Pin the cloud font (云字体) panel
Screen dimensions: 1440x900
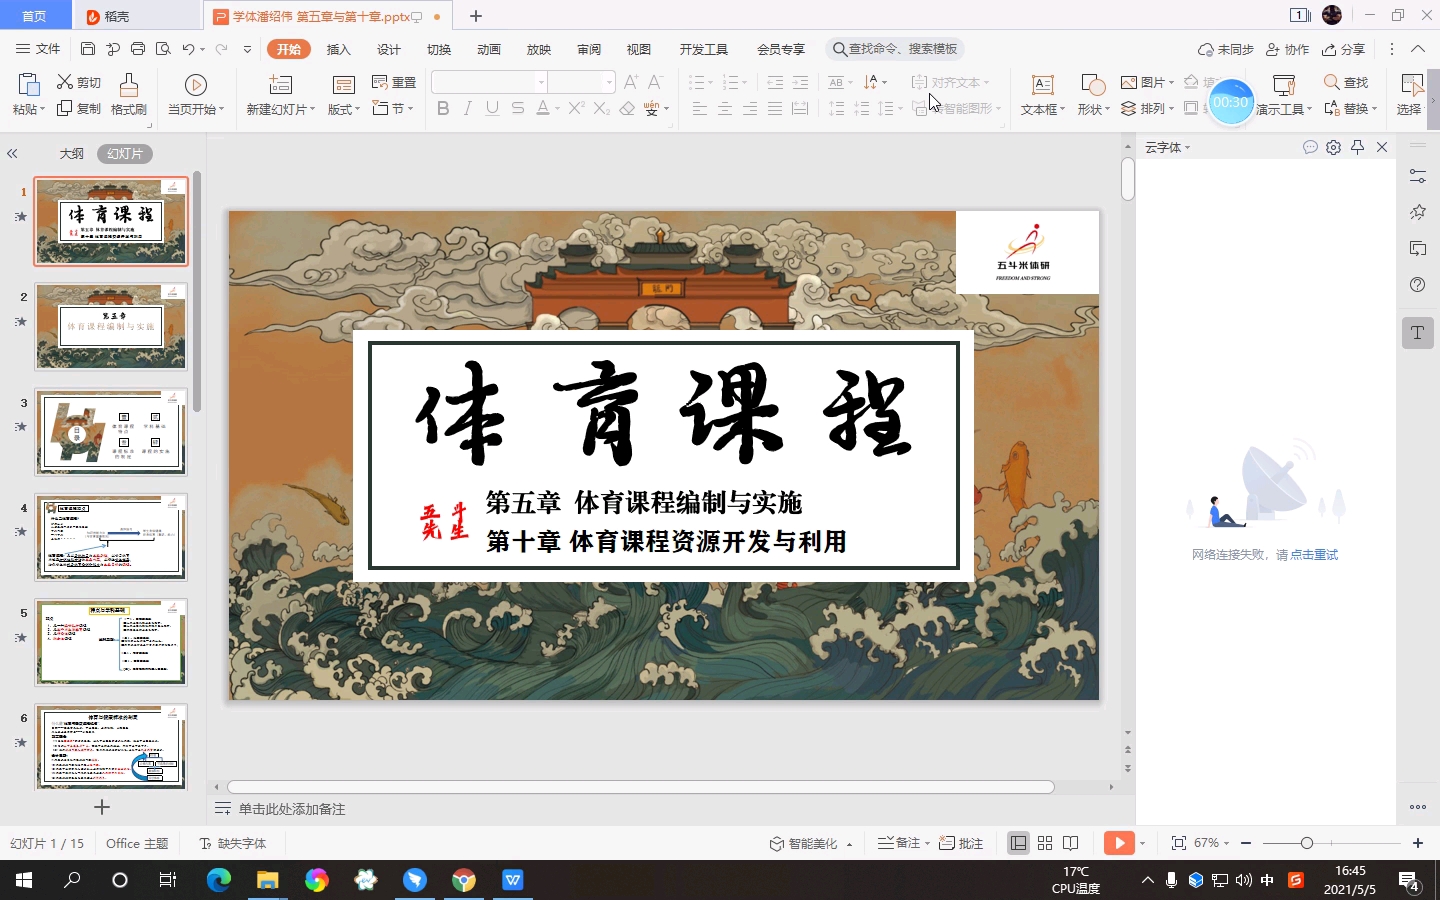coord(1357,147)
